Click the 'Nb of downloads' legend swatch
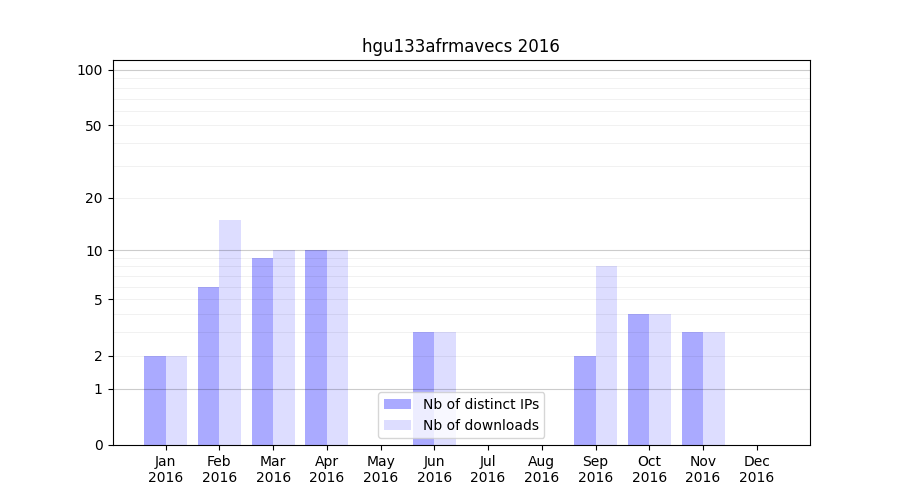 coord(397,425)
